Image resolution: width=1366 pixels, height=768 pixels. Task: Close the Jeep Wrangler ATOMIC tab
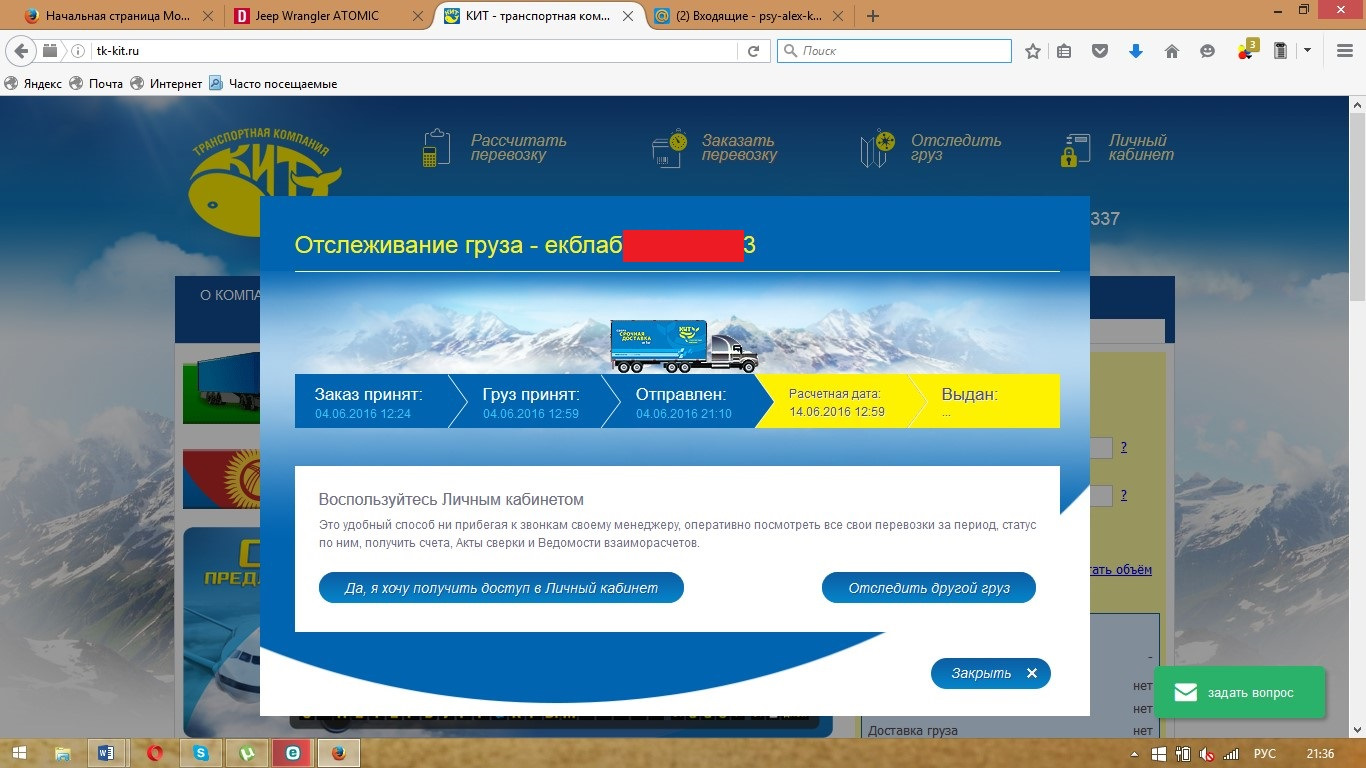[416, 16]
